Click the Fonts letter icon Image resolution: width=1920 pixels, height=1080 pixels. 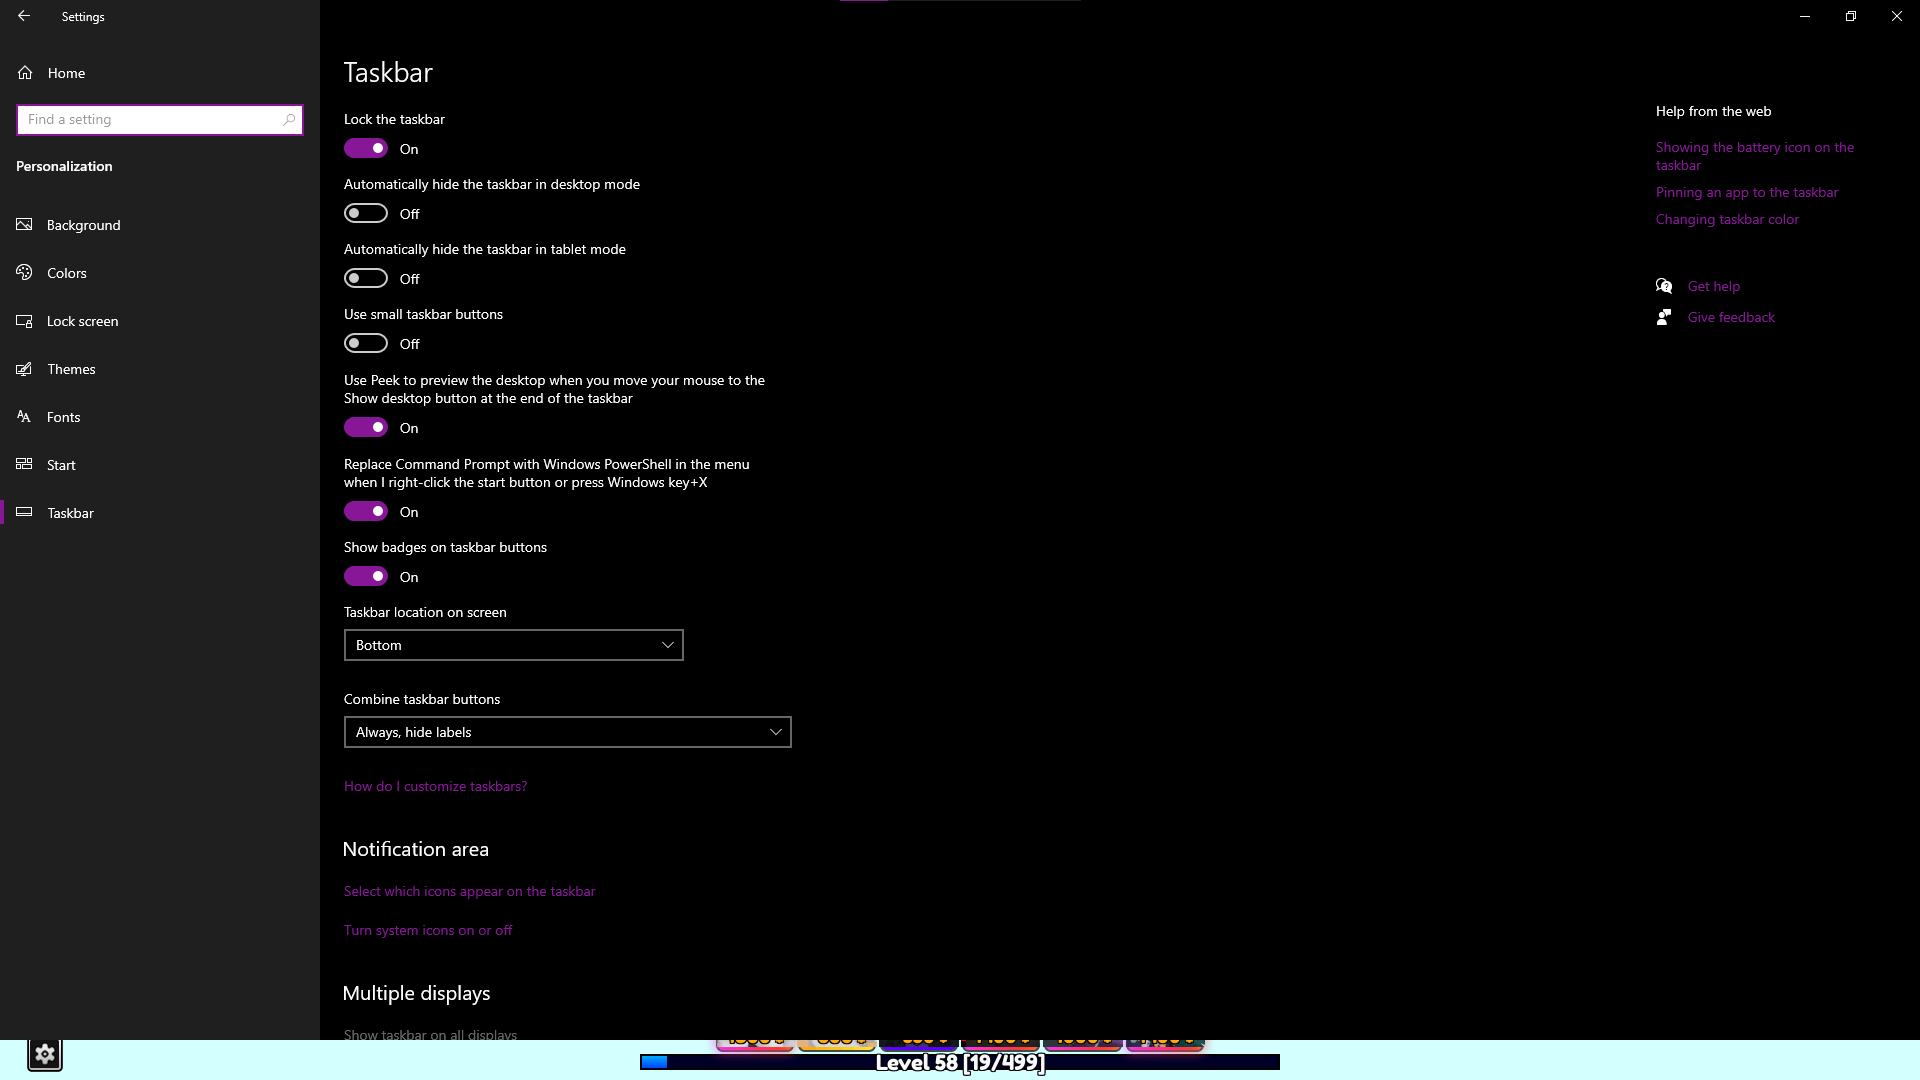(25, 416)
